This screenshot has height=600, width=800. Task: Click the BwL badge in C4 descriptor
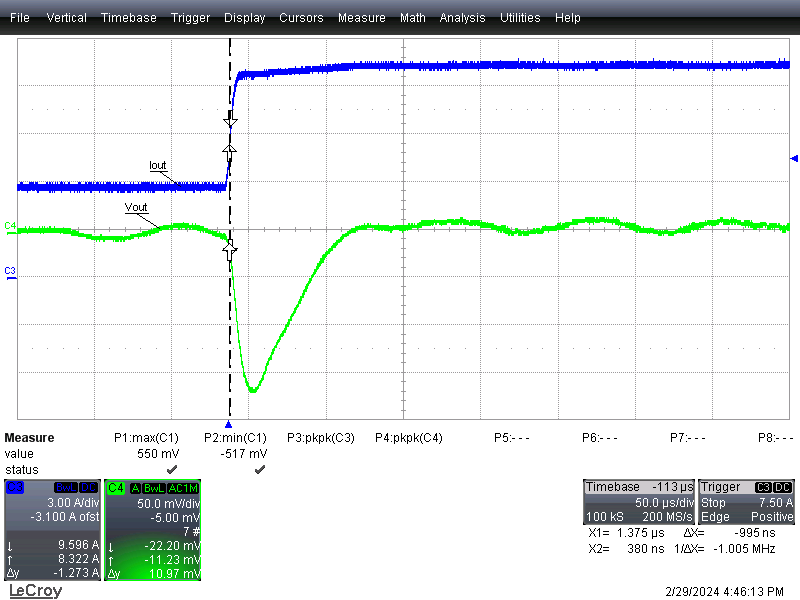click(x=153, y=487)
